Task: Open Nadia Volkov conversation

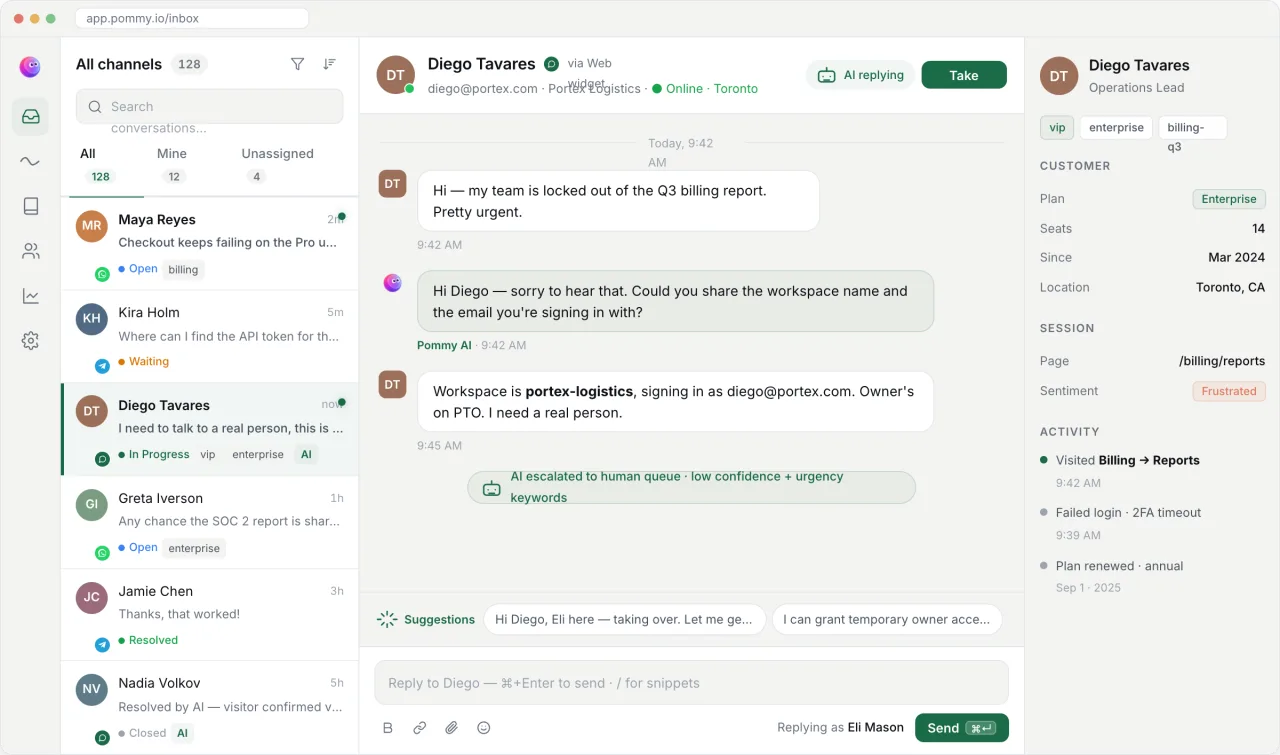Action: (209, 708)
